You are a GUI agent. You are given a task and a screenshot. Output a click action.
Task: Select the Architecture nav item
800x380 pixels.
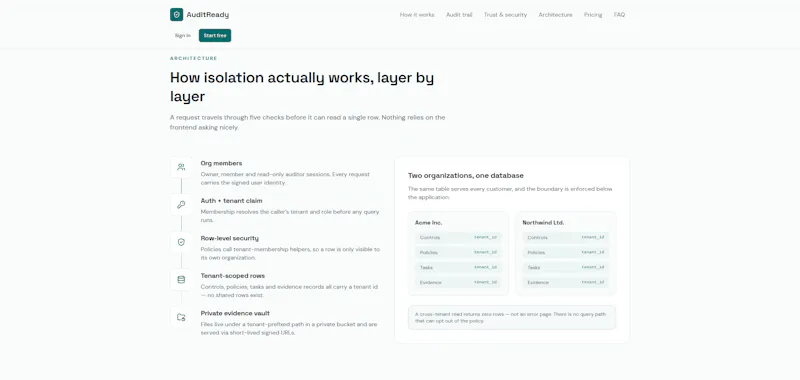pos(555,15)
